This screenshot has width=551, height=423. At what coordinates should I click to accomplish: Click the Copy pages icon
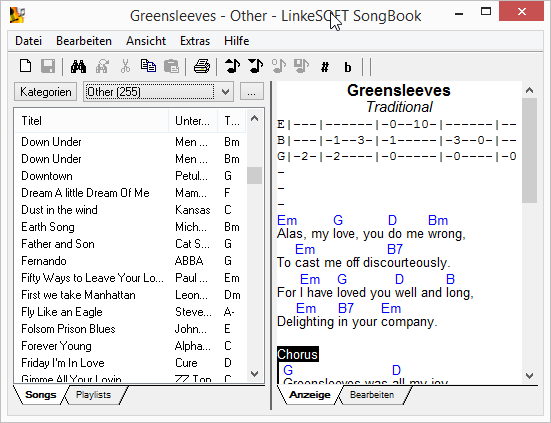(x=148, y=66)
